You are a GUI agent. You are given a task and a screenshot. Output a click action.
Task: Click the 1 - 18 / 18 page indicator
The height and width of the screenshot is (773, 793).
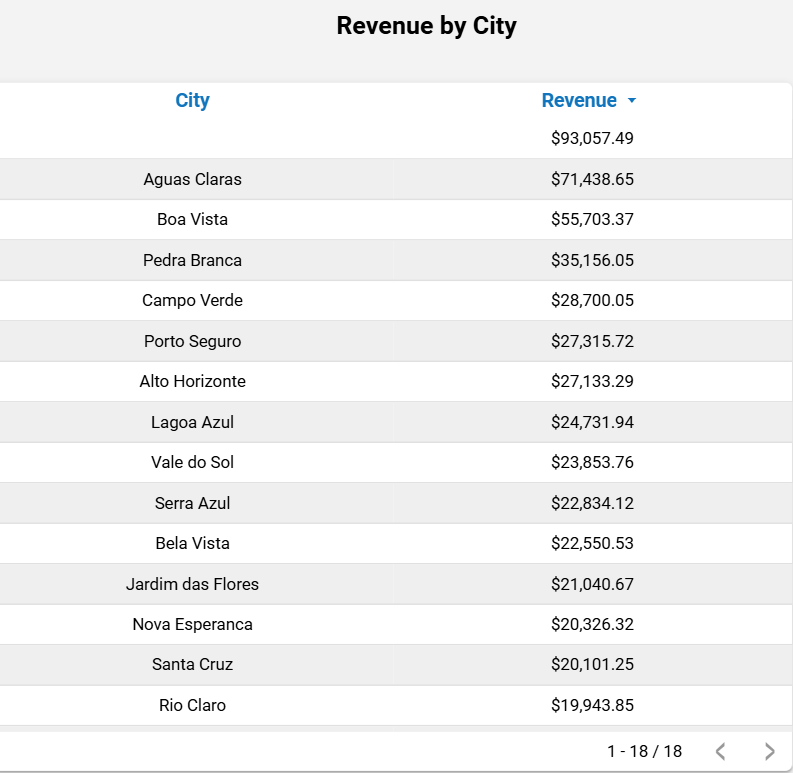point(644,751)
